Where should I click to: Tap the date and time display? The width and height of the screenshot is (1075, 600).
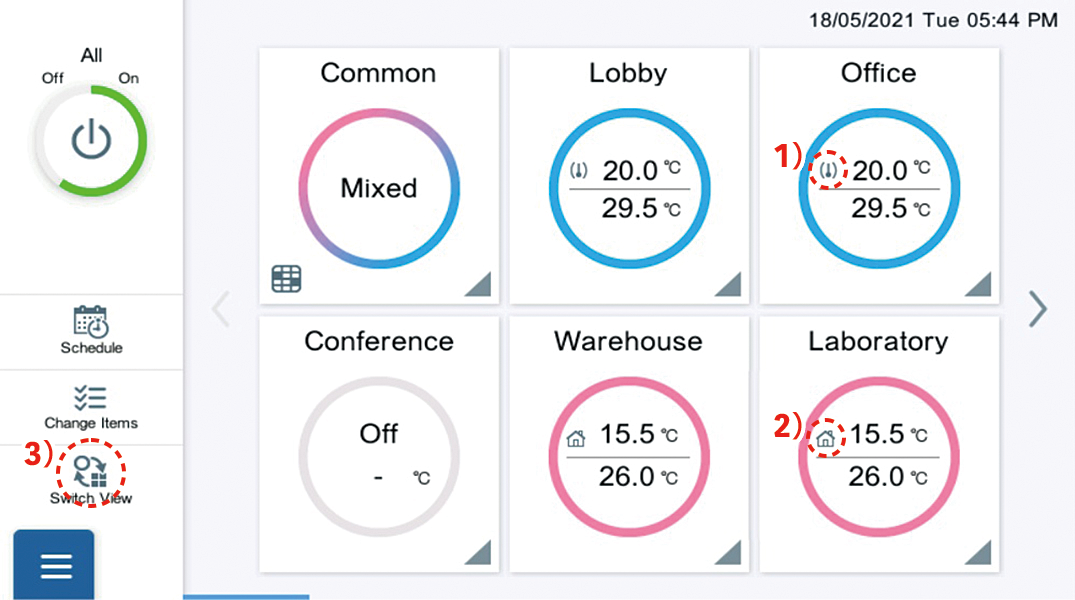point(935,19)
